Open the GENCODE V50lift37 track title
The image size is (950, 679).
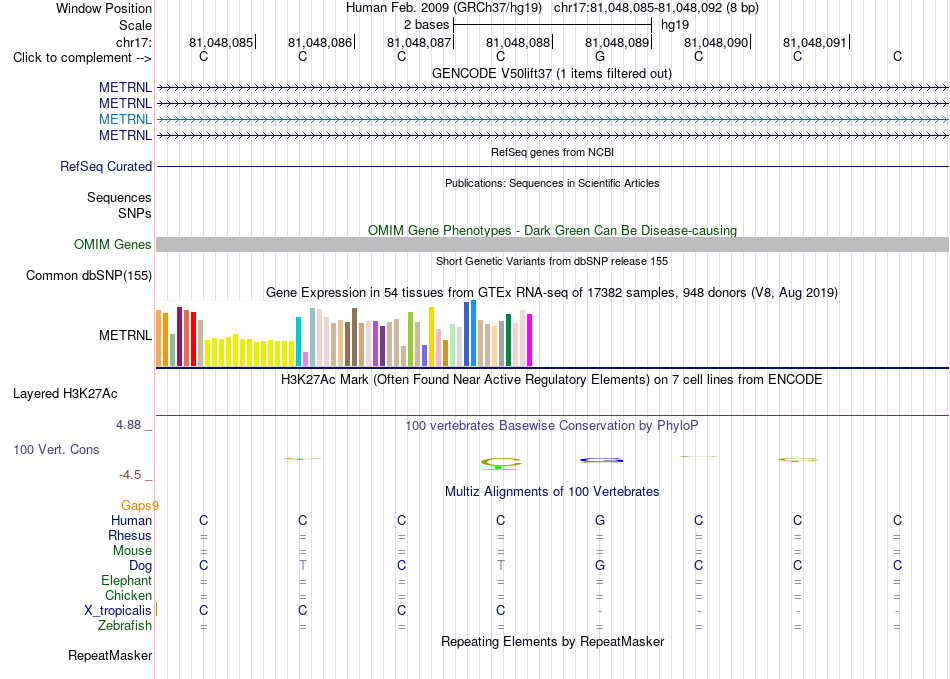point(551,73)
